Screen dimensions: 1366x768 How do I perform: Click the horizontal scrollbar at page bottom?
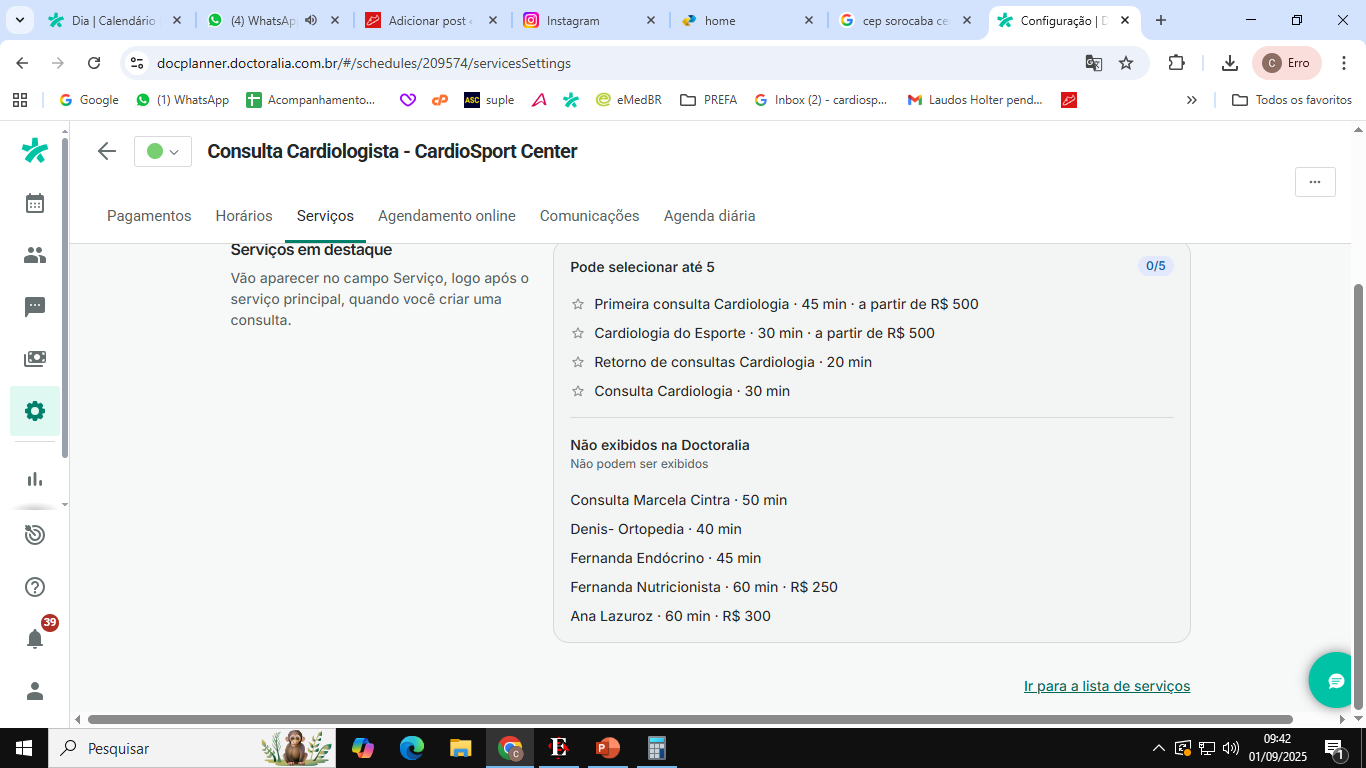(690, 719)
